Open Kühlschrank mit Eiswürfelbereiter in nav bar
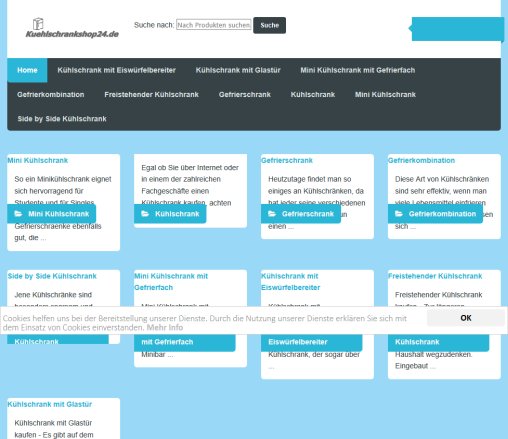The height and width of the screenshot is (439, 508). [x=116, y=70]
